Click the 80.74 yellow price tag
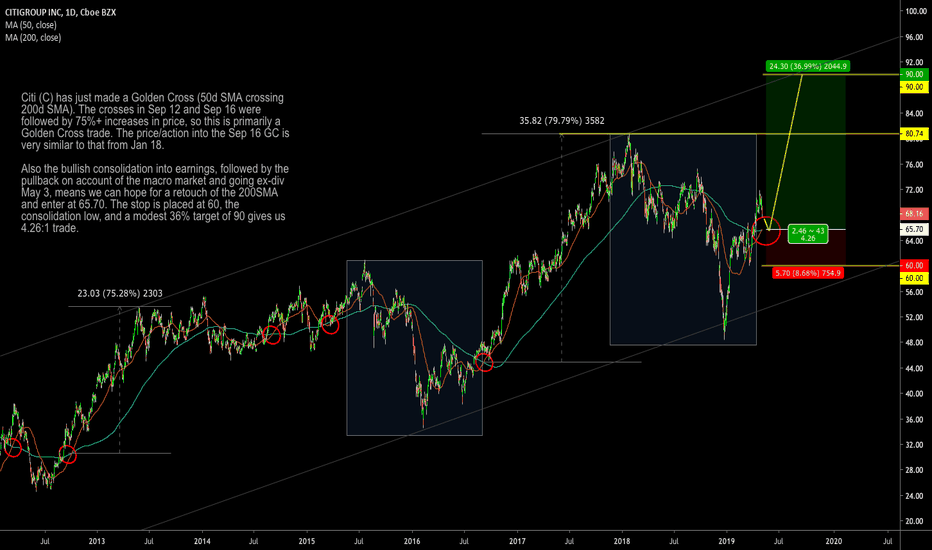 [914, 134]
